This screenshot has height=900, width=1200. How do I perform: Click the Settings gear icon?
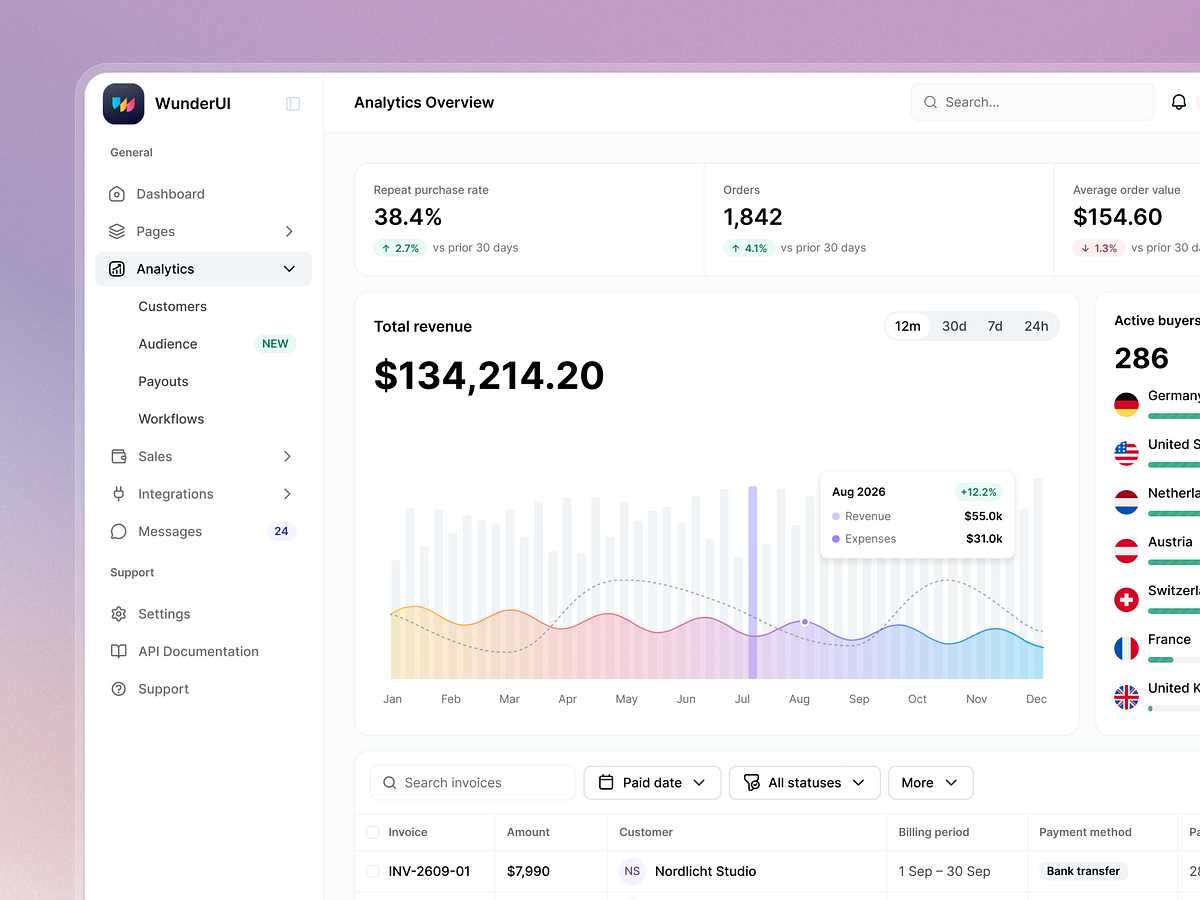pos(119,614)
